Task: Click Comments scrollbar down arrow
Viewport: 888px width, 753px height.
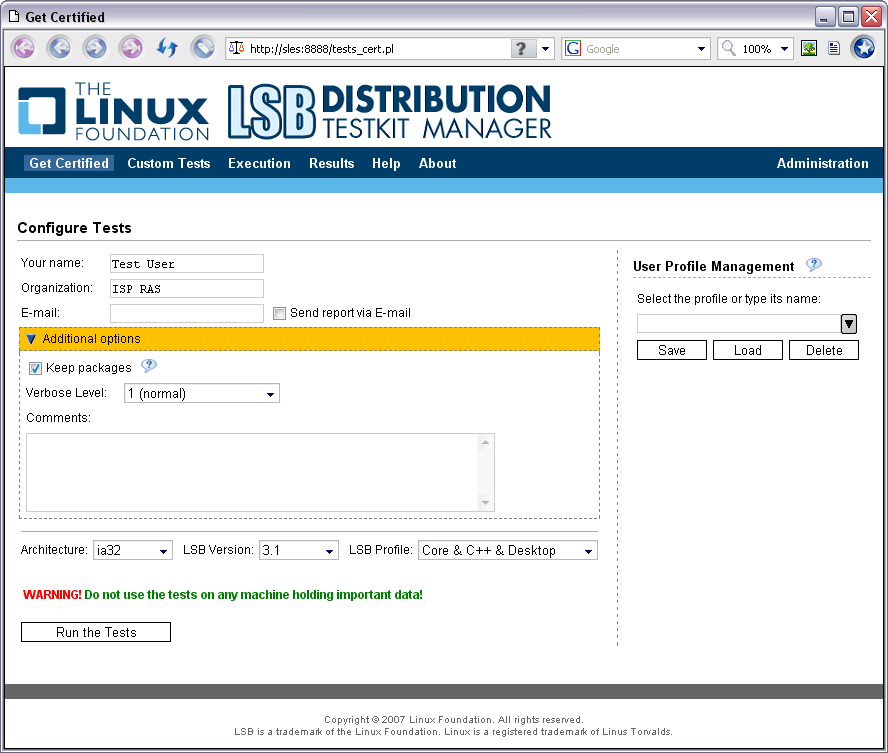Action: pos(485,503)
